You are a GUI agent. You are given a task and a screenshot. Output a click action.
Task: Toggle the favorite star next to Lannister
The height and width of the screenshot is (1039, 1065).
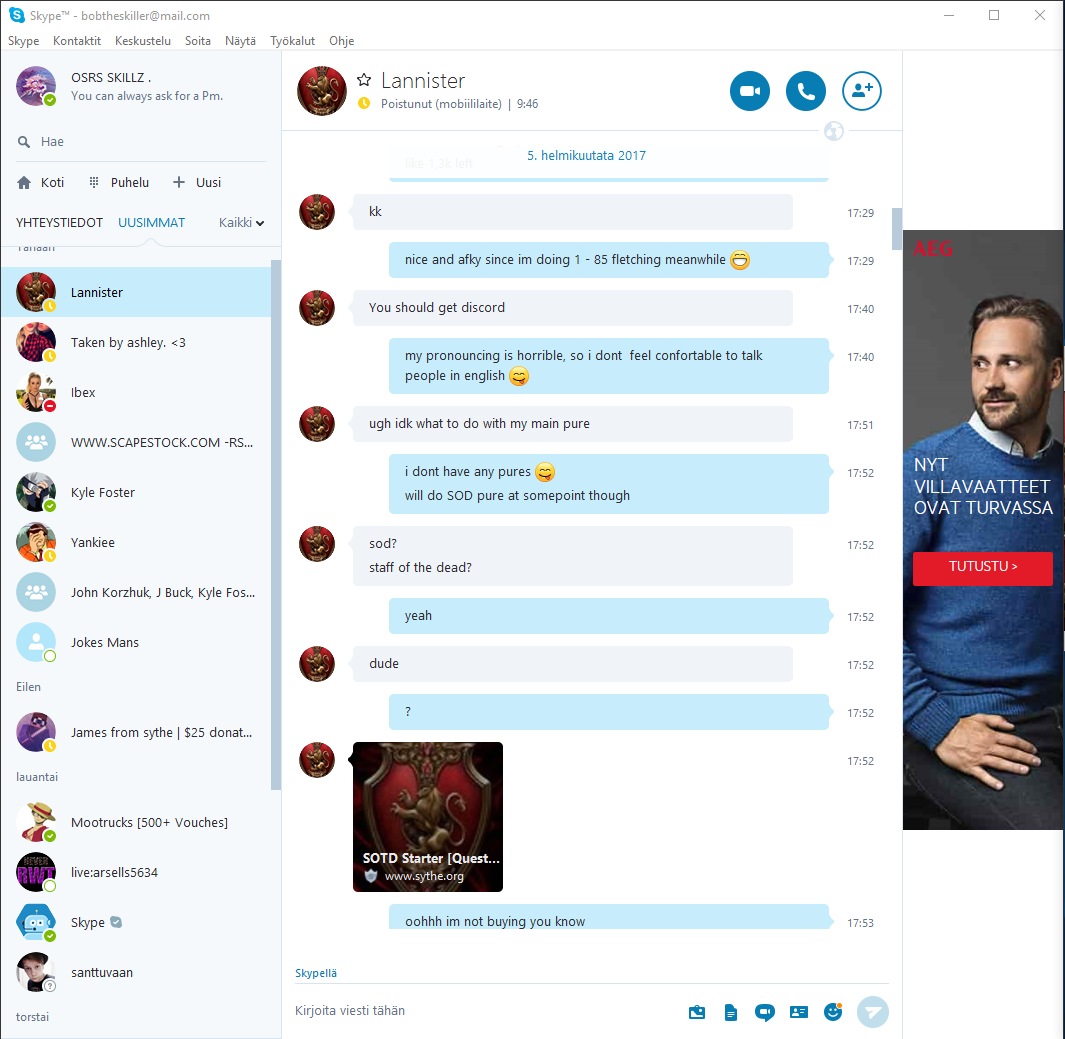364,80
